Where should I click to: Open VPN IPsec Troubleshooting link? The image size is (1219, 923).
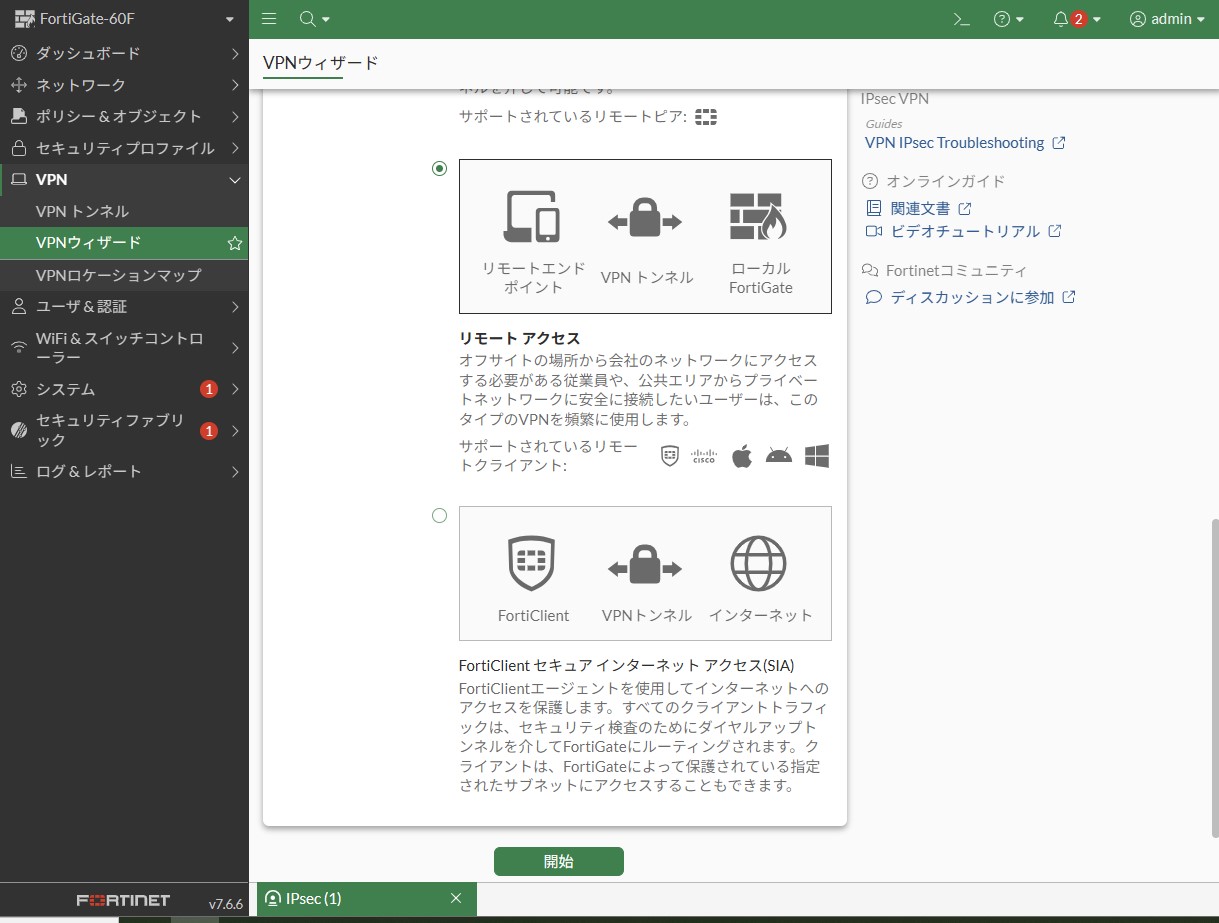pyautogui.click(x=954, y=143)
